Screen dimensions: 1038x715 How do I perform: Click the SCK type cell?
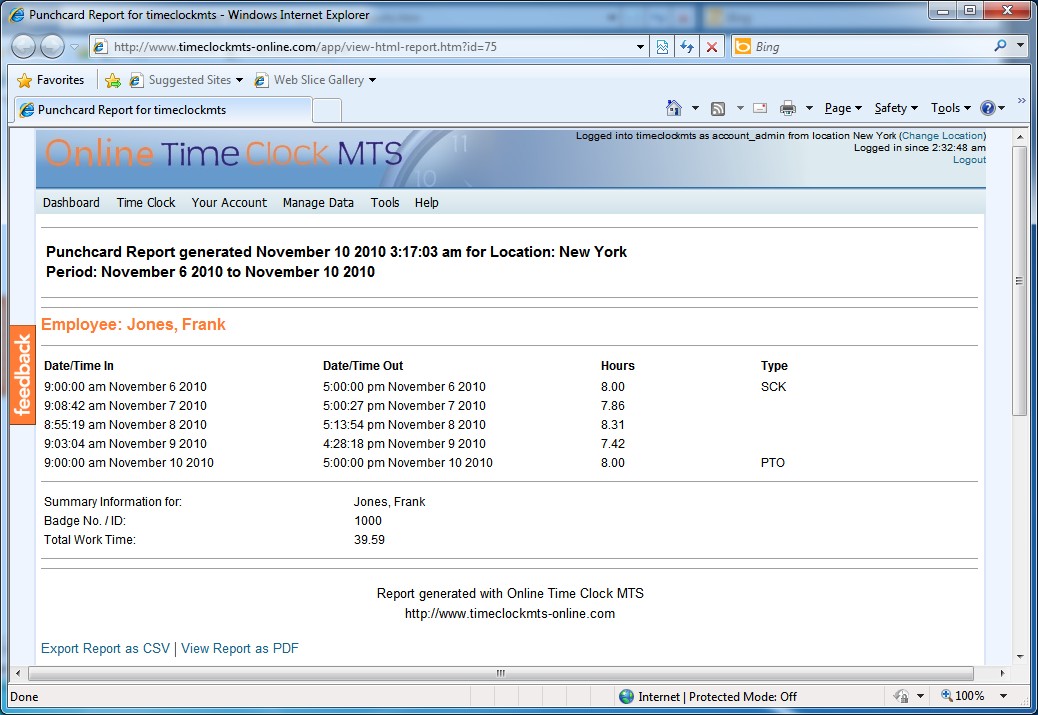(773, 387)
